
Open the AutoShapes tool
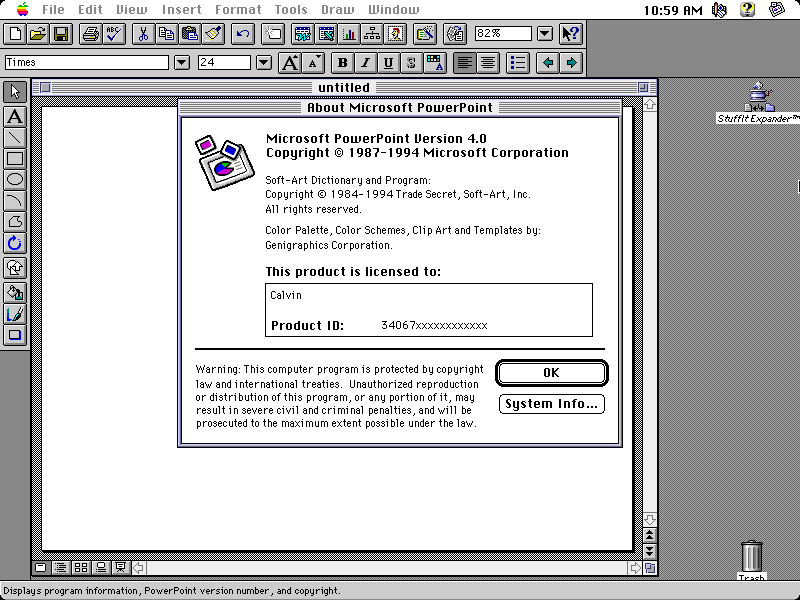pyautogui.click(x=15, y=267)
